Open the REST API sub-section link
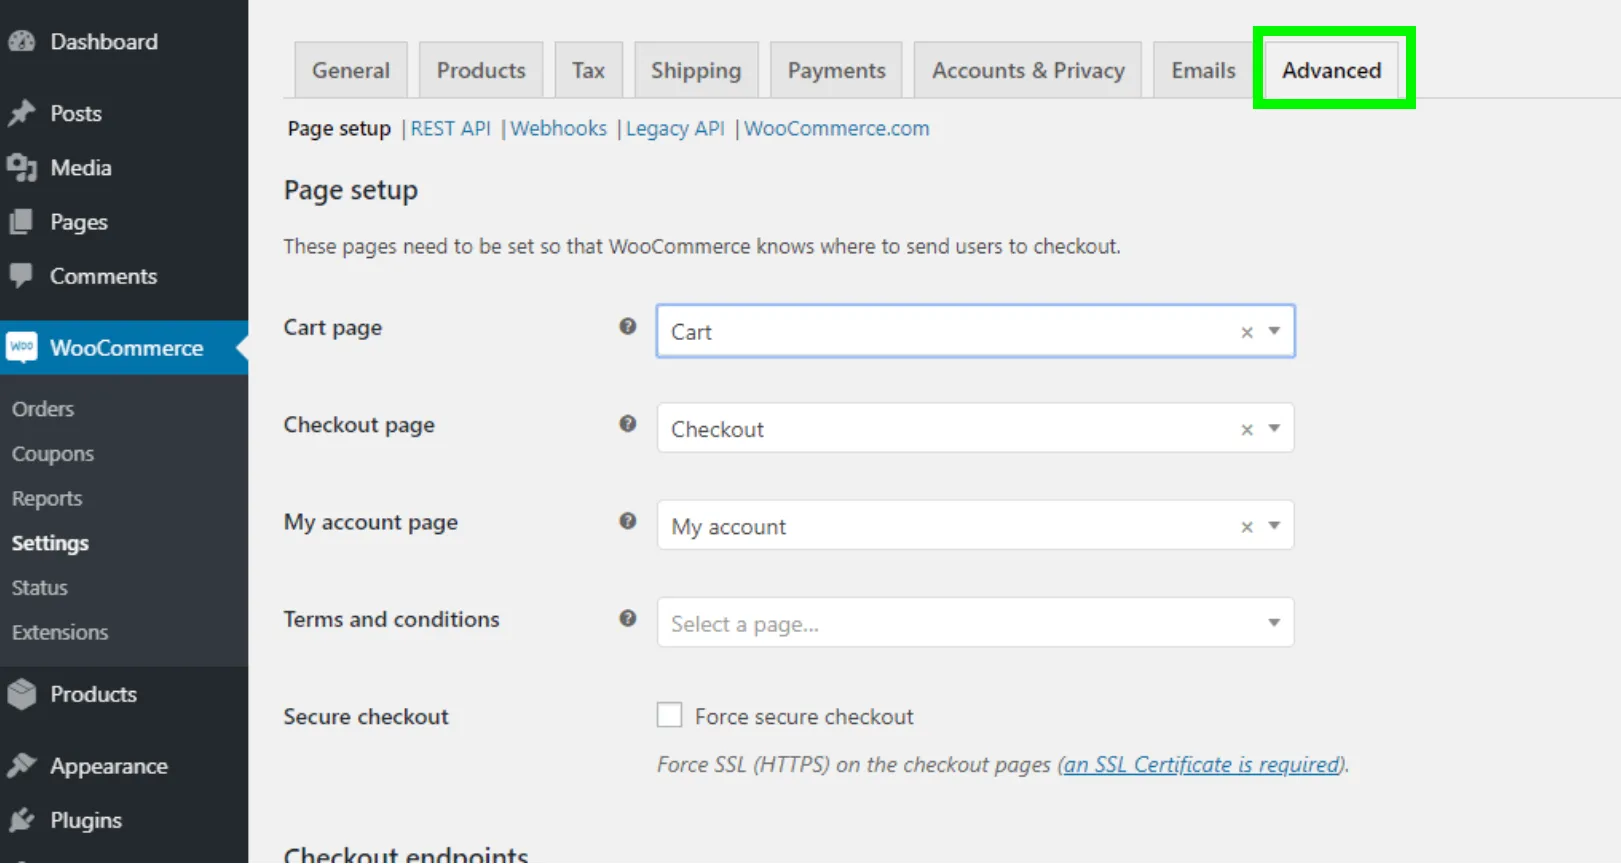This screenshot has height=864, width=1621. tap(451, 128)
